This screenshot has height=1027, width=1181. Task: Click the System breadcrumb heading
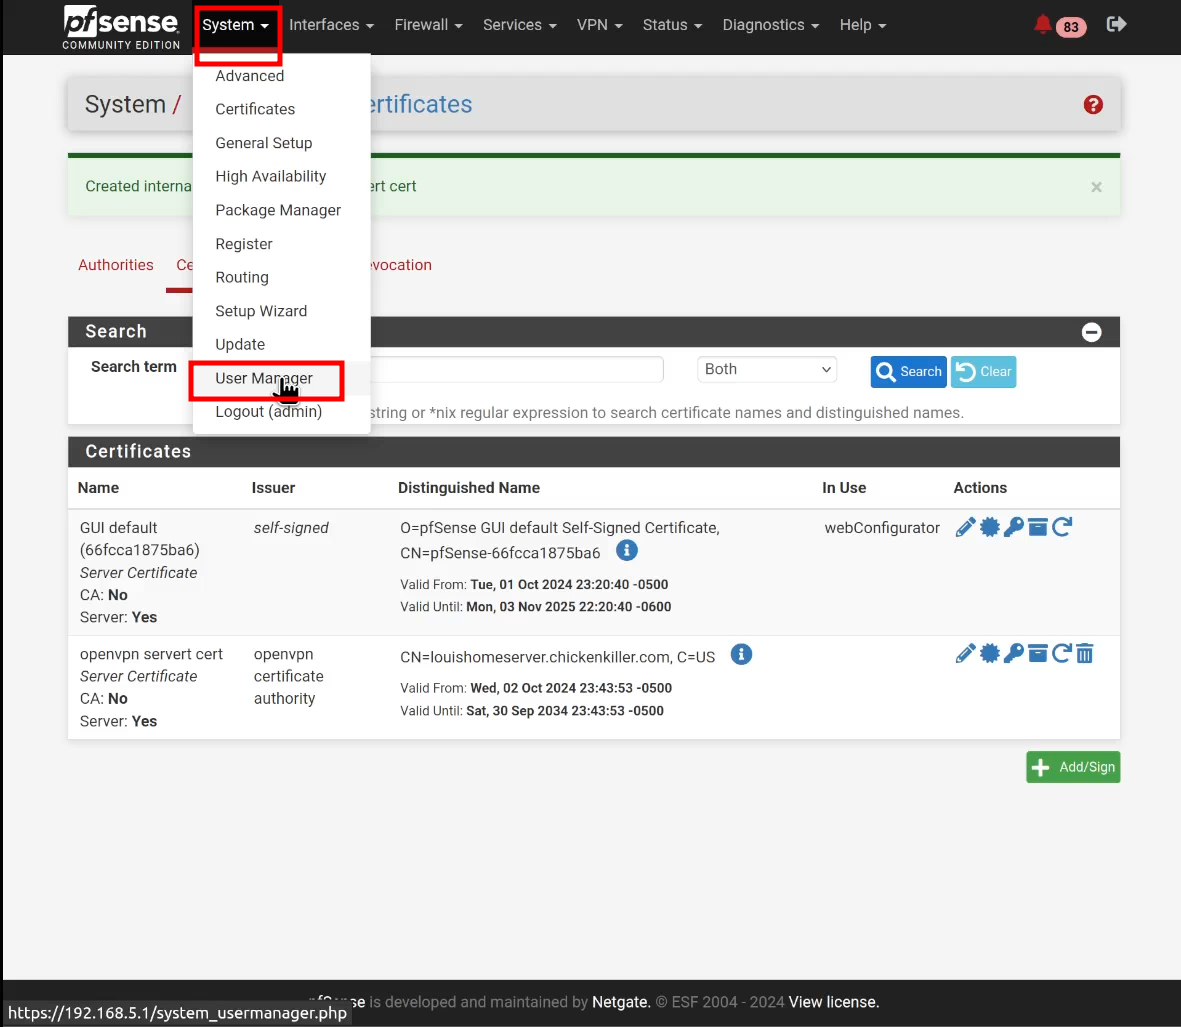[x=125, y=105]
